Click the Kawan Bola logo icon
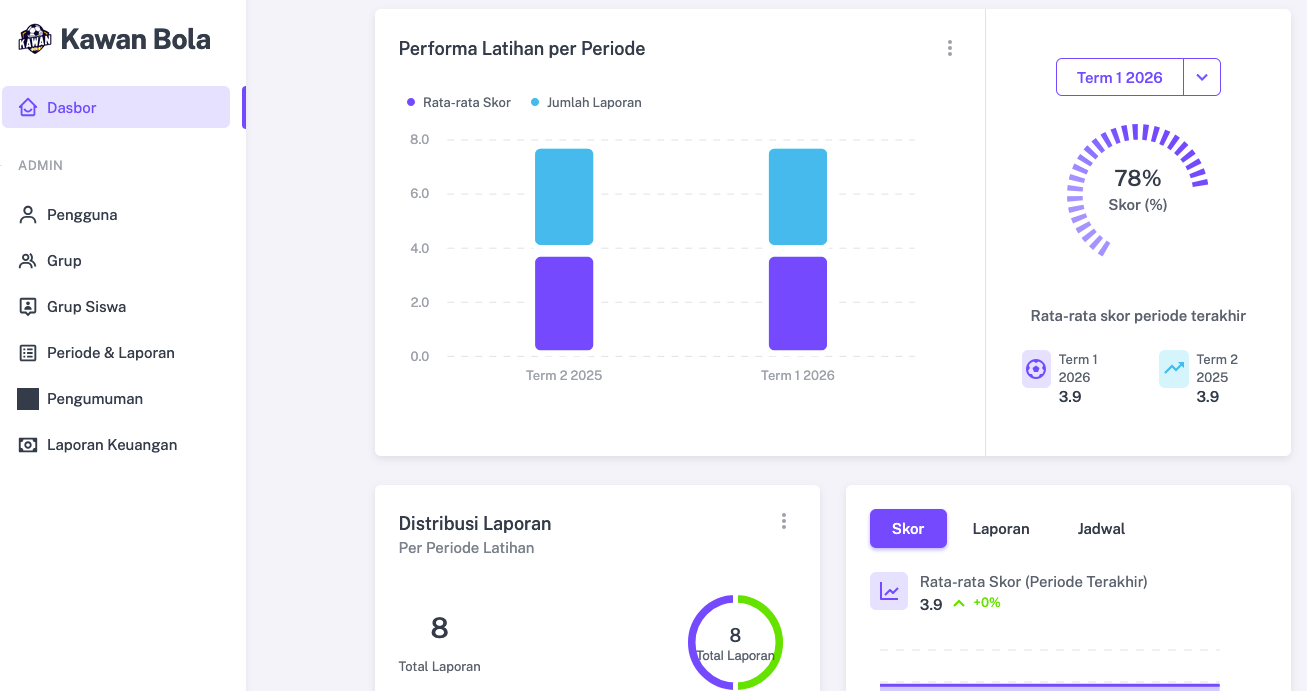Viewport: 1307px width, 691px height. click(x=35, y=40)
